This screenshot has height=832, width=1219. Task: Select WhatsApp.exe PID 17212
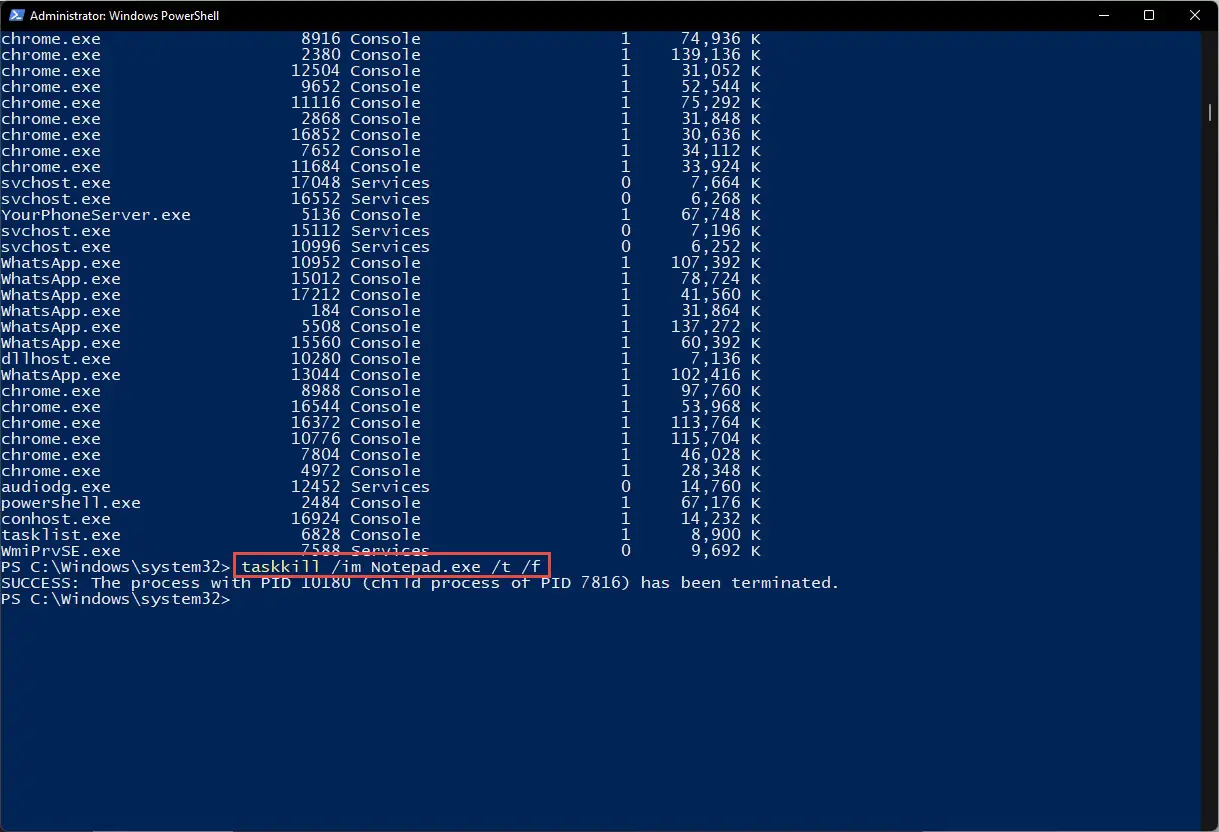pyautogui.click(x=316, y=295)
